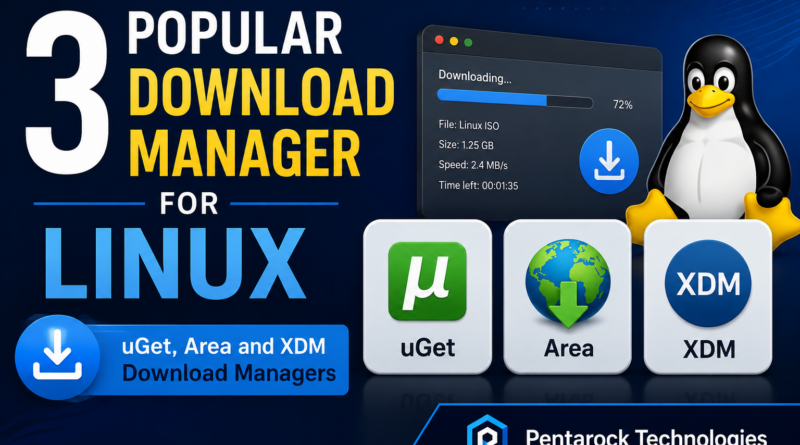Click the 72% progress value

pos(622,105)
